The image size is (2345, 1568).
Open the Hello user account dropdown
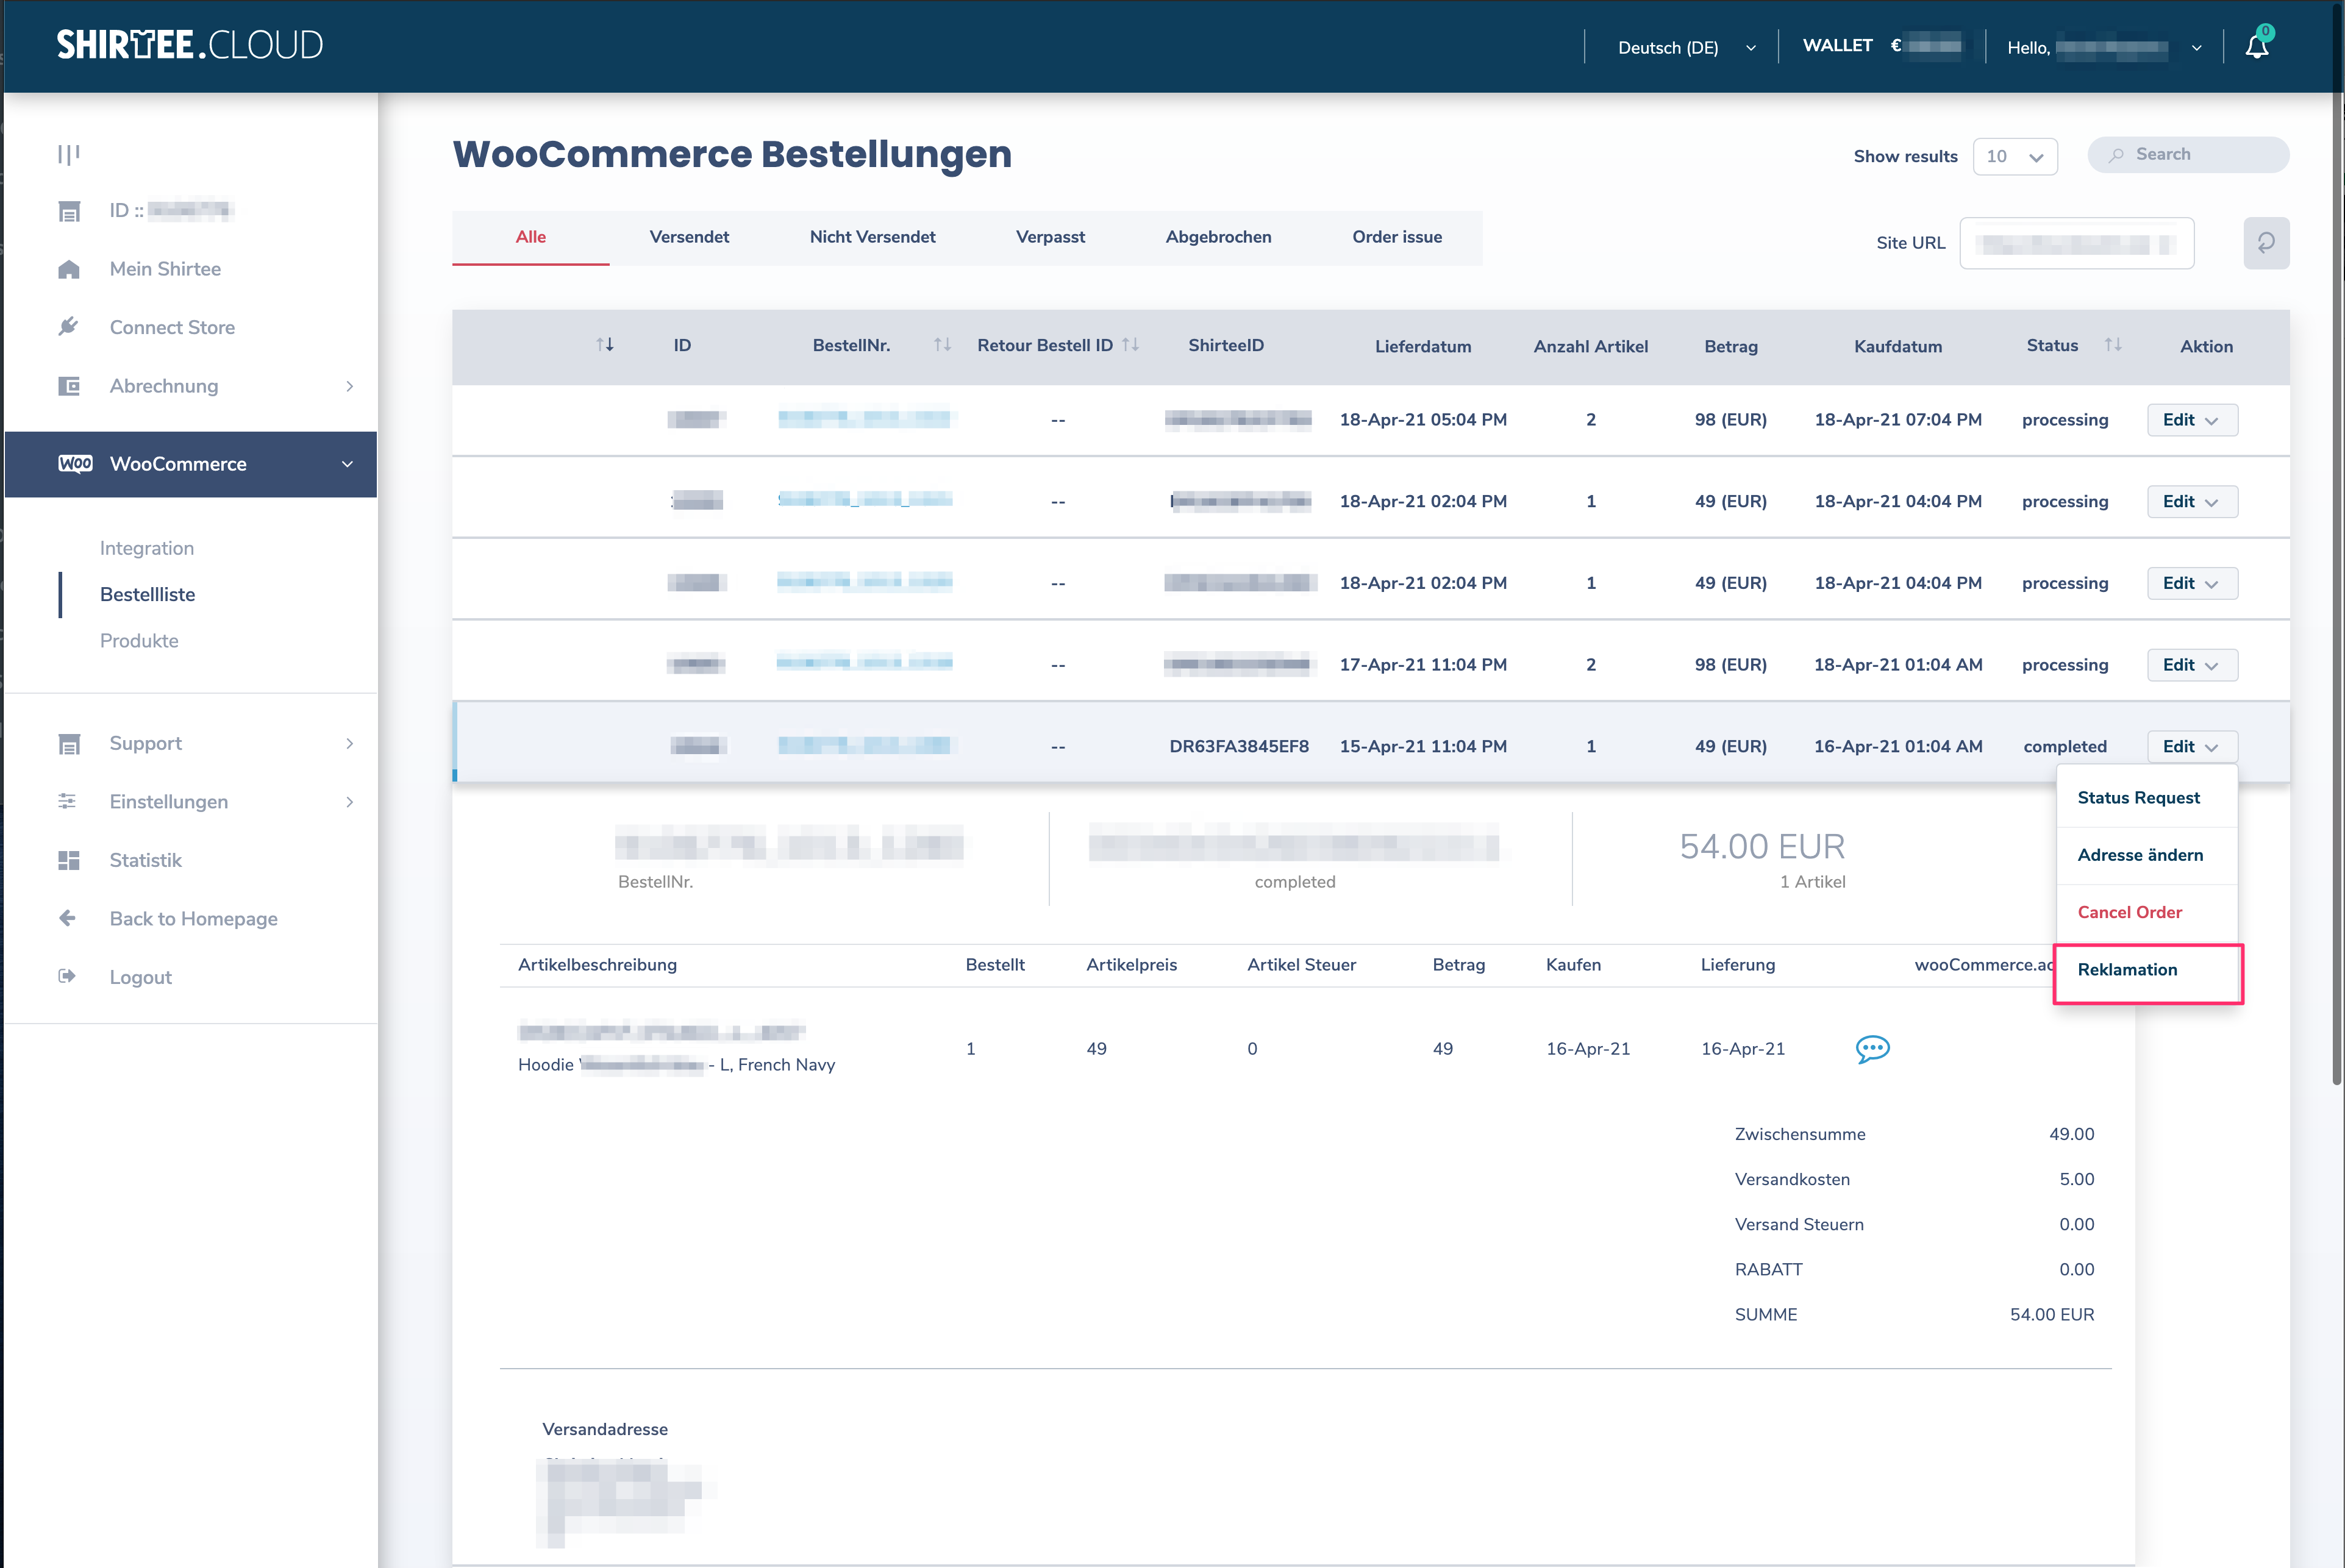pos(2104,47)
